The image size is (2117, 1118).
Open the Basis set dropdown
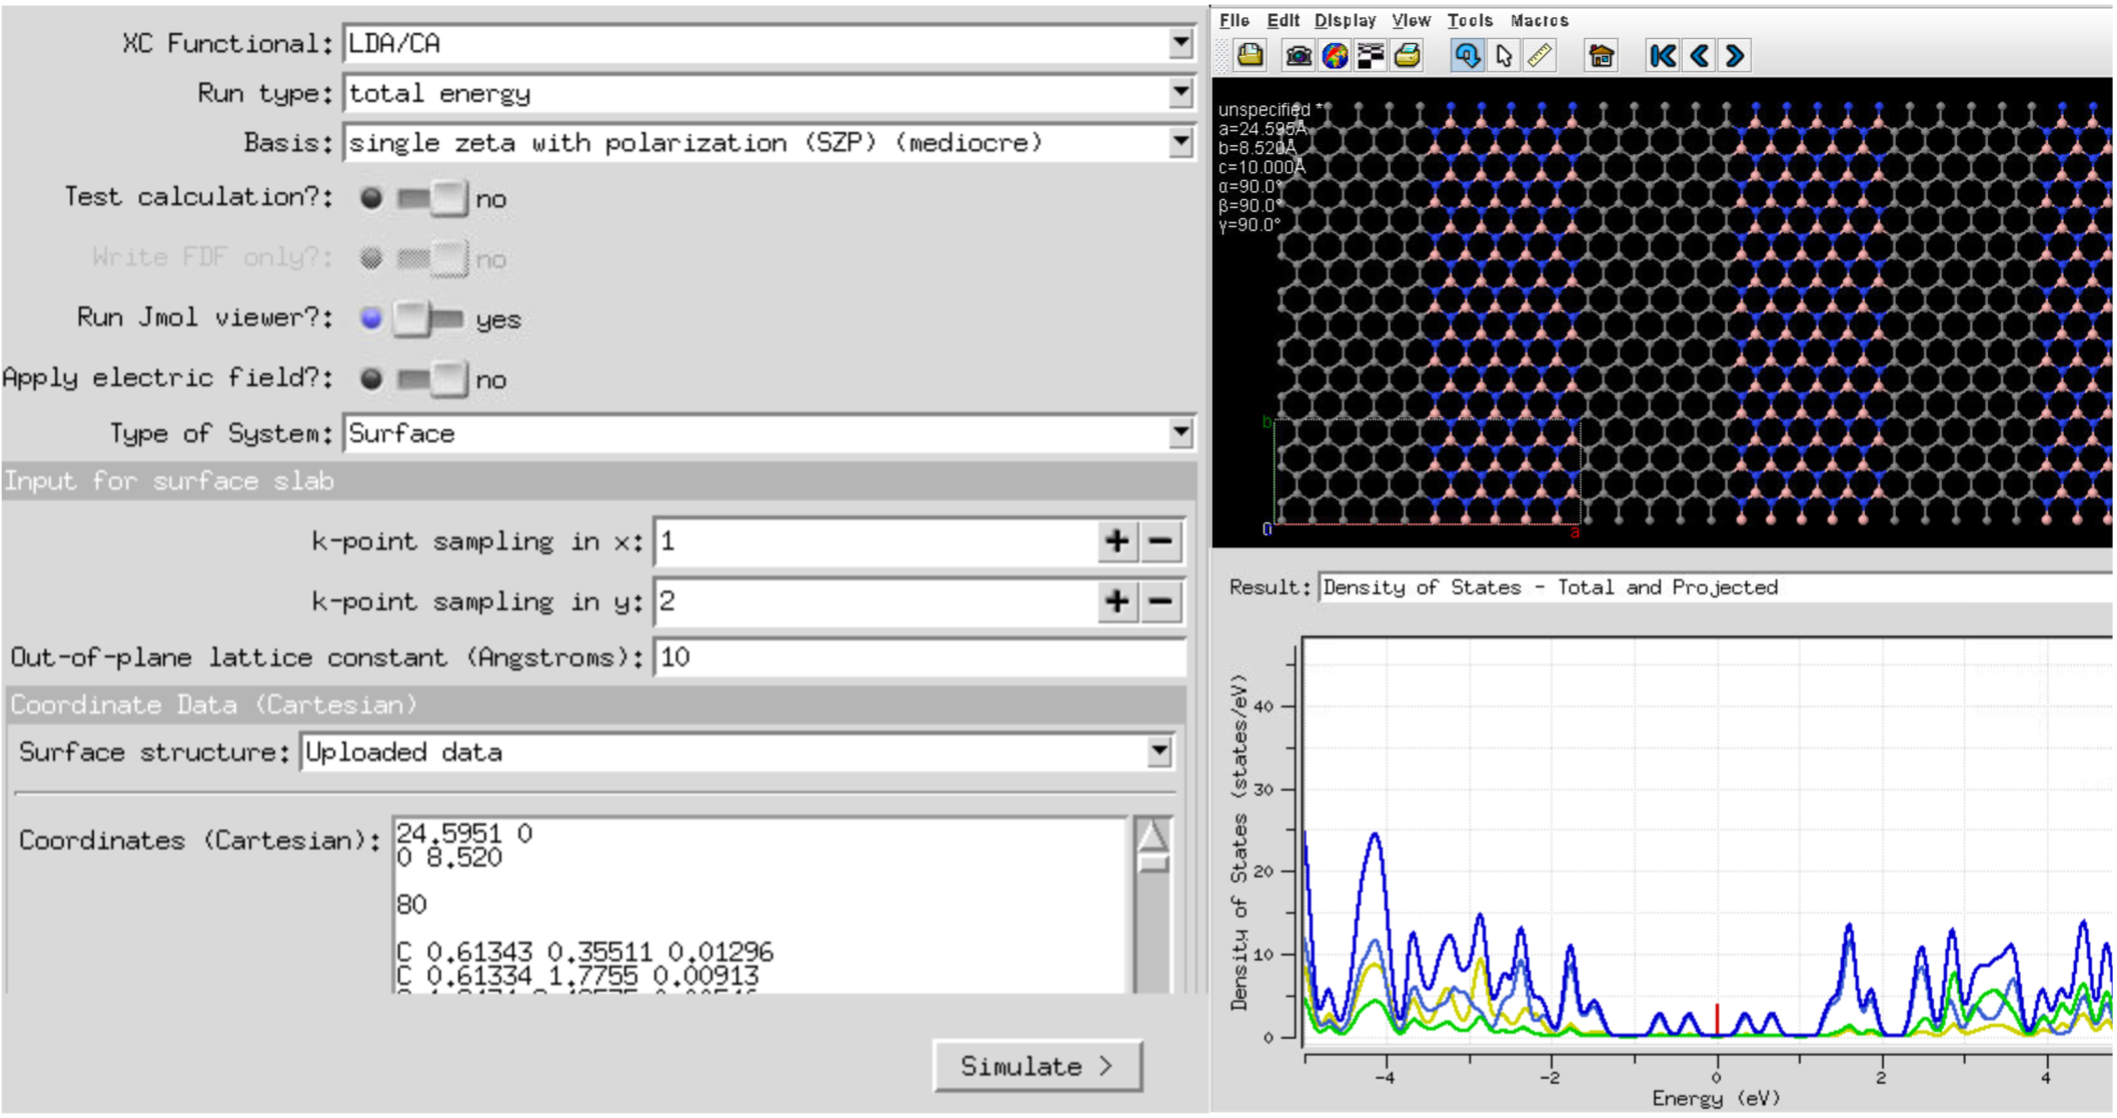click(1181, 143)
